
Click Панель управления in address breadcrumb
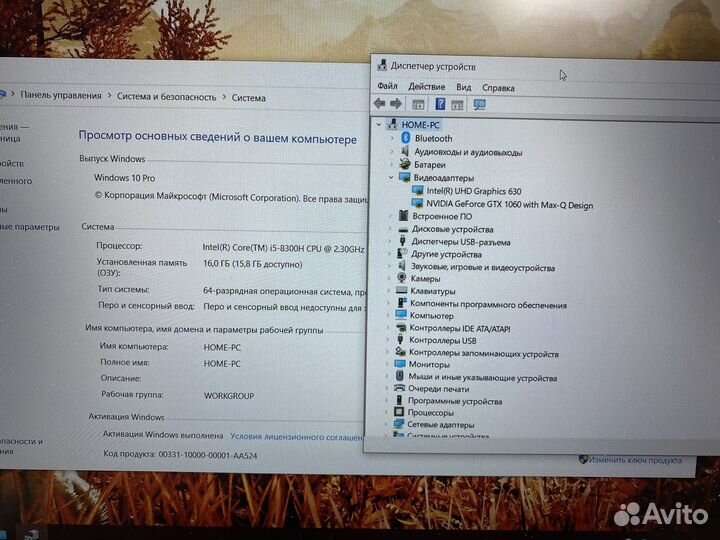pyautogui.click(x=61, y=96)
